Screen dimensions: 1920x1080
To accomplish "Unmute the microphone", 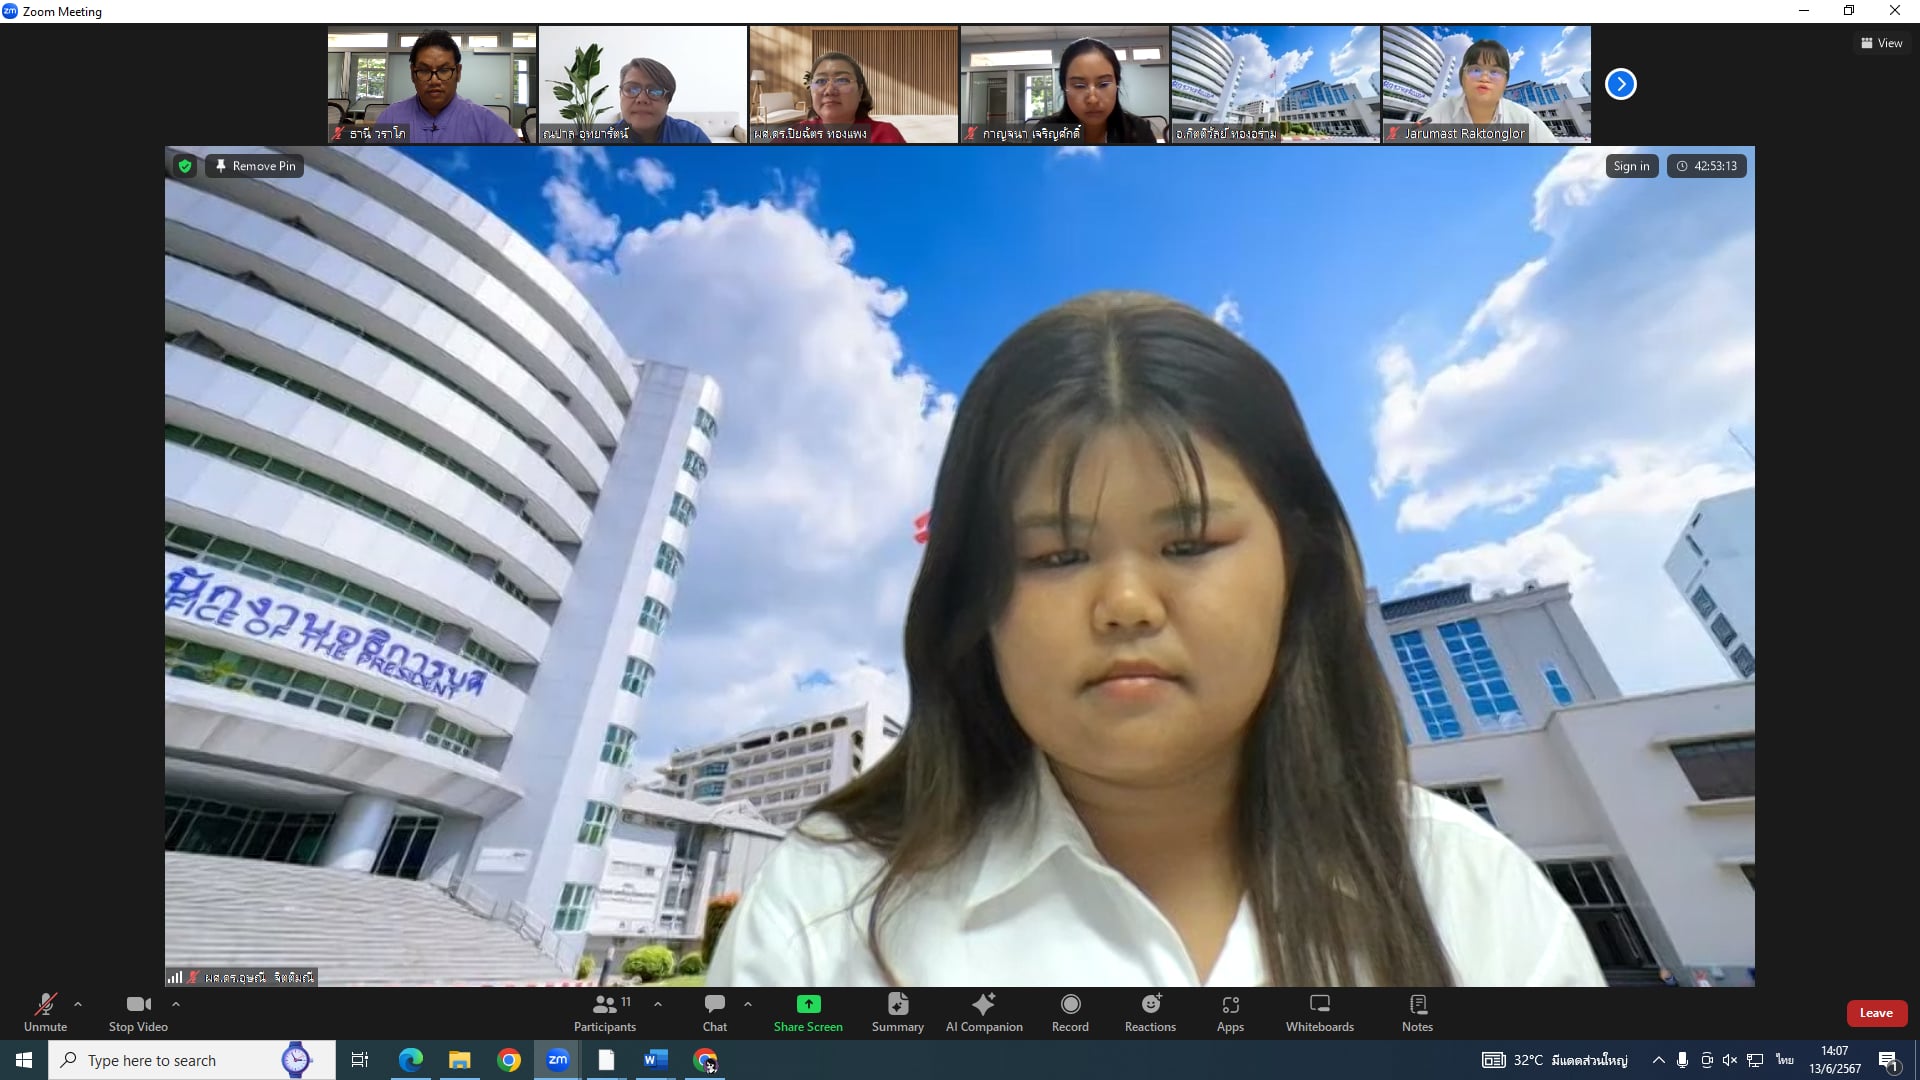I will (x=45, y=1012).
